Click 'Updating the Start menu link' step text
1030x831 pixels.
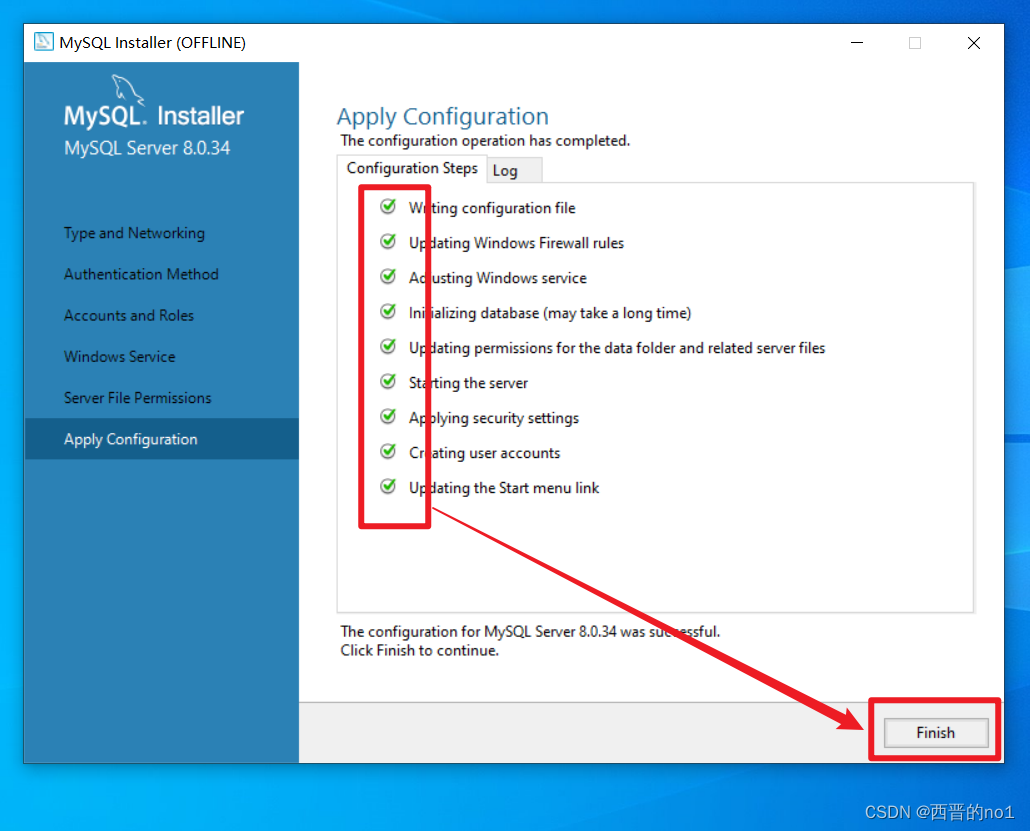tap(504, 488)
